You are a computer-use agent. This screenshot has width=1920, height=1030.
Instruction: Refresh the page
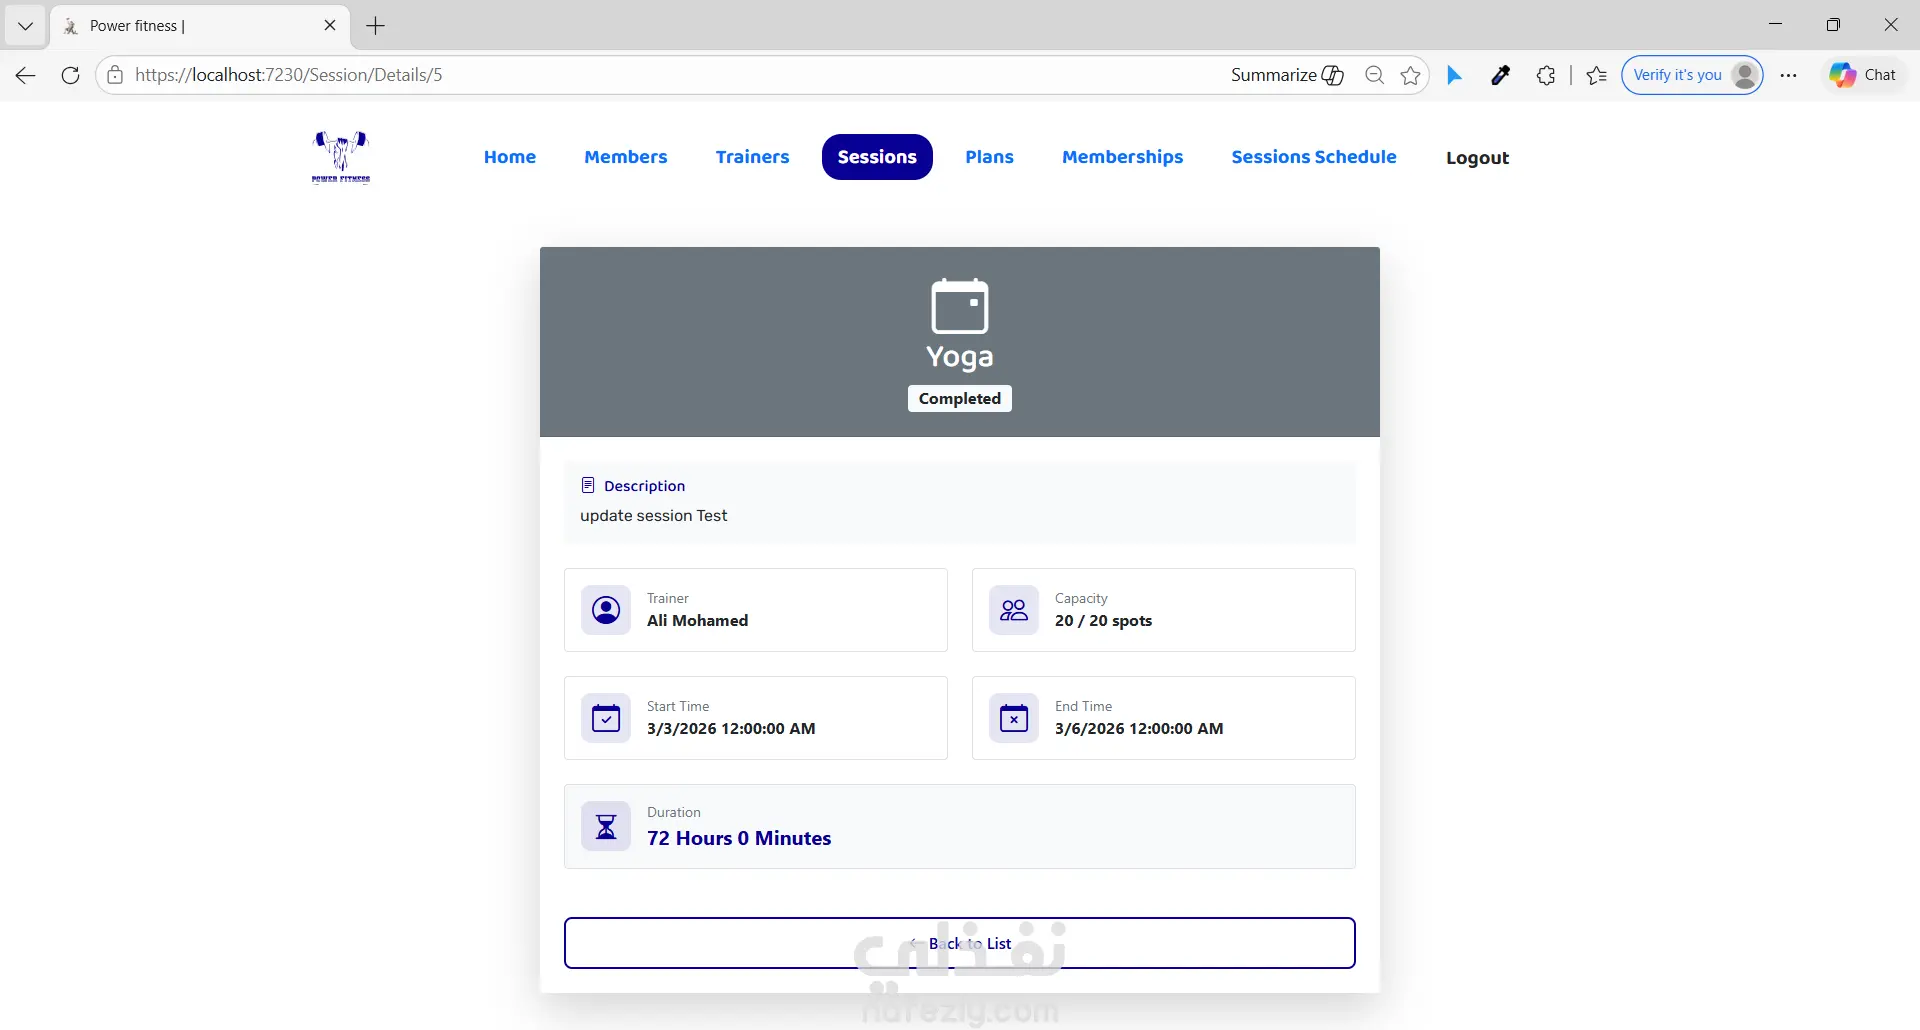click(70, 75)
